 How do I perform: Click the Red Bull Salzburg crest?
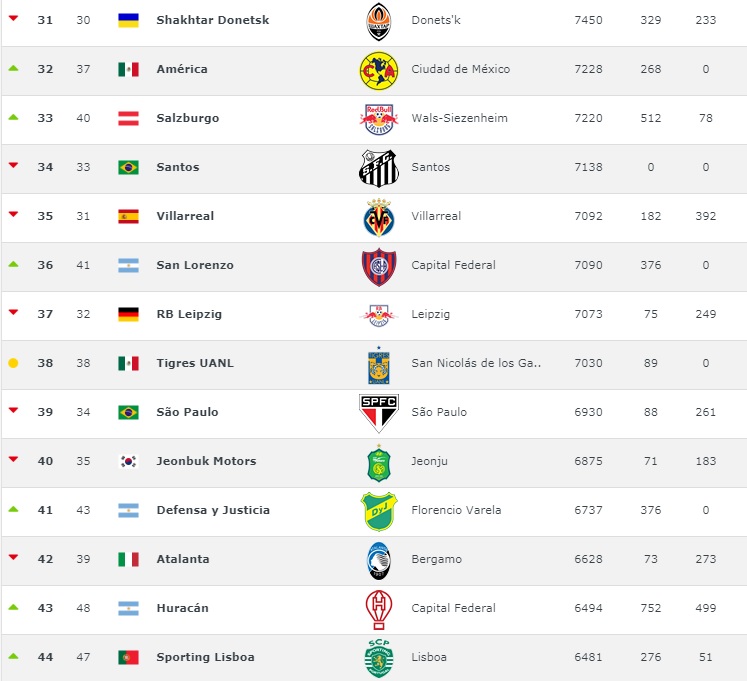(x=379, y=119)
